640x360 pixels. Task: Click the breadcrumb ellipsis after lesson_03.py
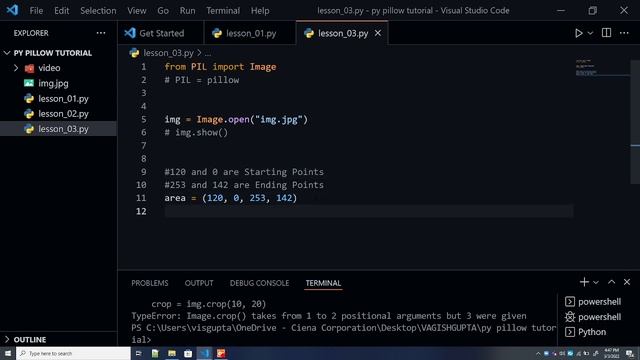(208, 53)
